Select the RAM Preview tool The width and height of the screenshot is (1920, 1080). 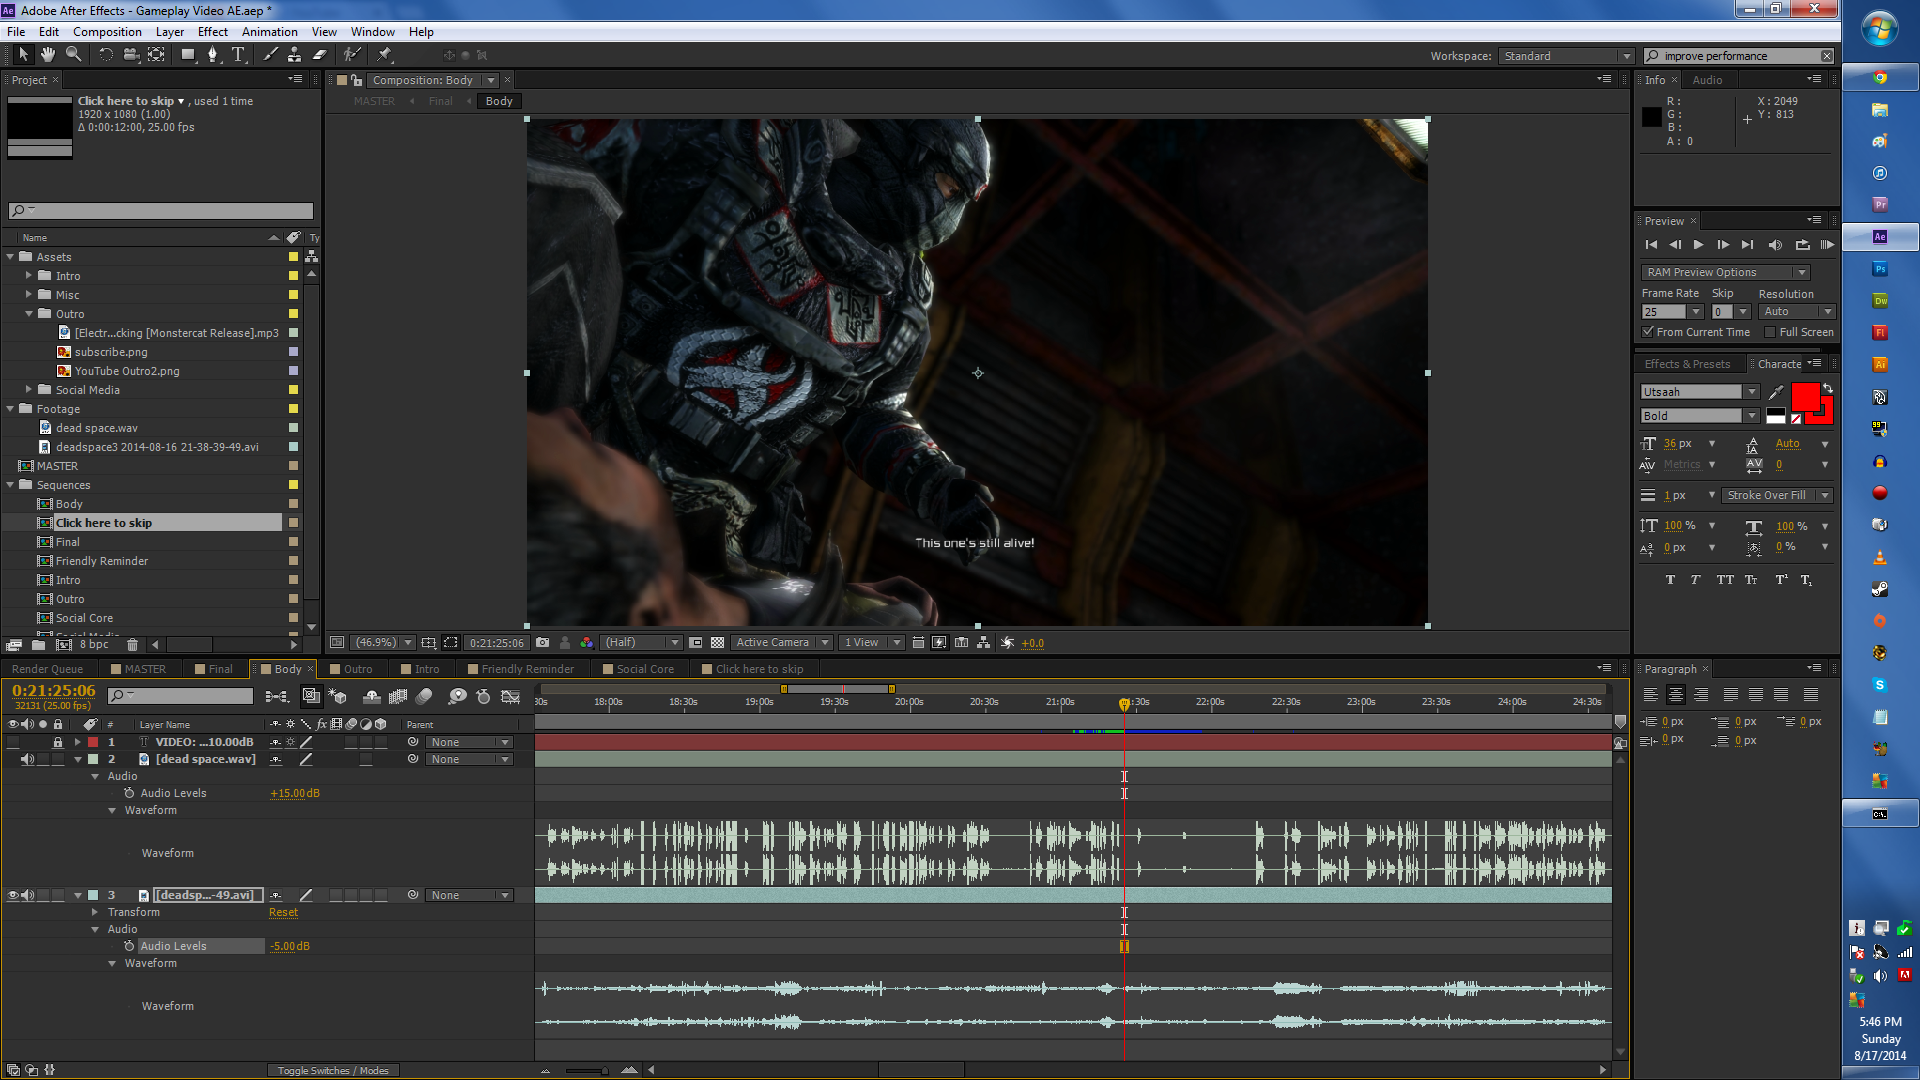1830,244
